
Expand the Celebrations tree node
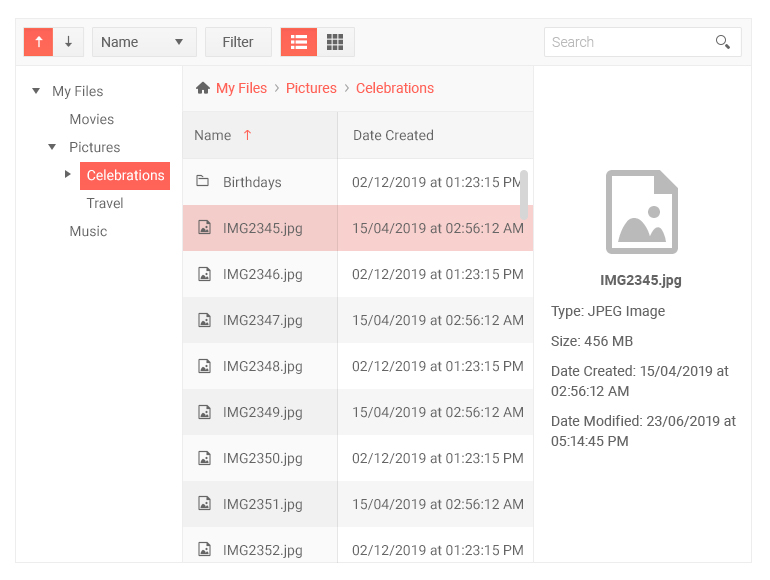pos(68,174)
